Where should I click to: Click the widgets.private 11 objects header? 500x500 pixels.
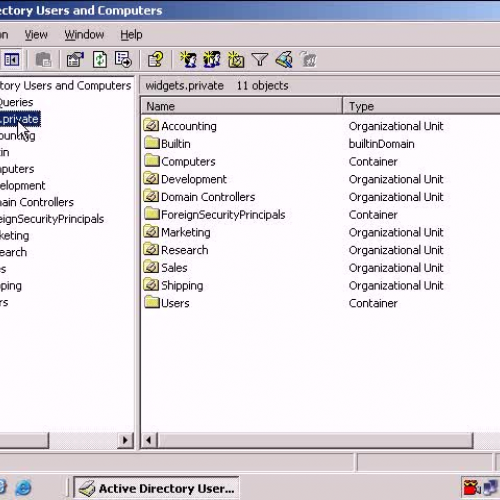217,86
